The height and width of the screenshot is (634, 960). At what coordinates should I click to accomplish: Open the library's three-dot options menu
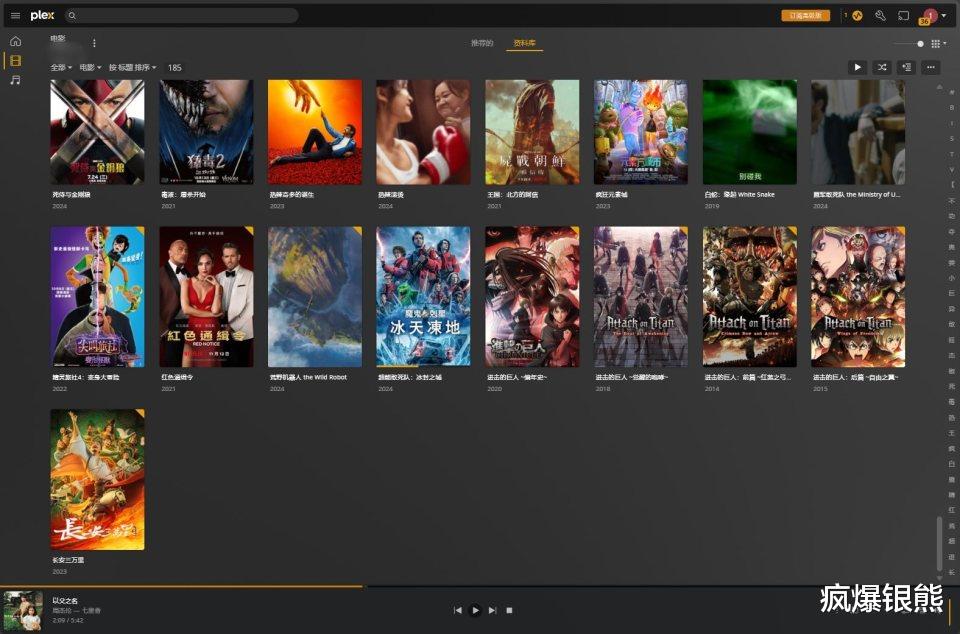pyautogui.click(x=94, y=43)
